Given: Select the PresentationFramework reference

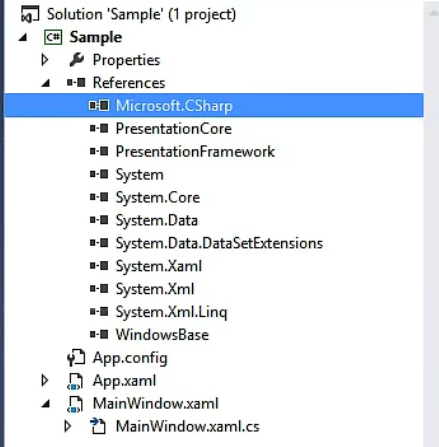Looking at the screenshot, I should tap(195, 152).
